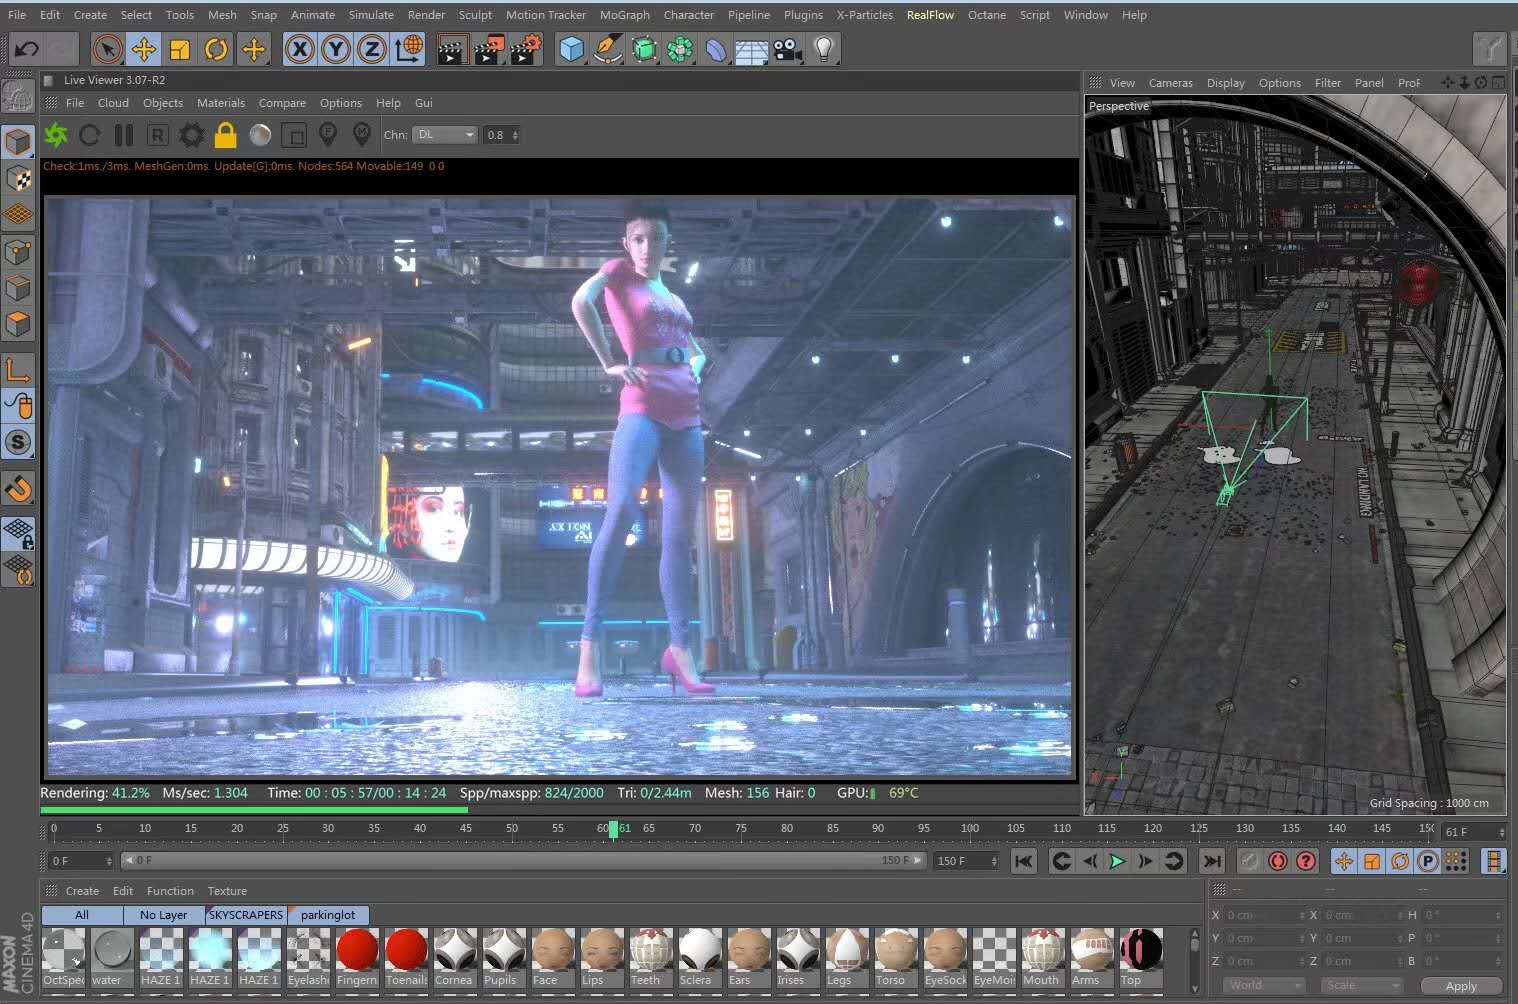Open the Scale mode dropdown
The height and width of the screenshot is (1004, 1518).
[1362, 985]
